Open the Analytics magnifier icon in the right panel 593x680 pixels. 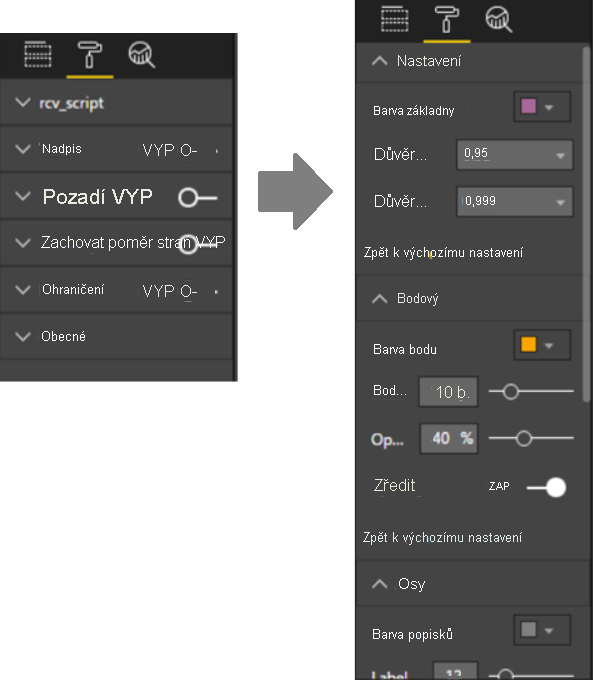click(x=498, y=20)
